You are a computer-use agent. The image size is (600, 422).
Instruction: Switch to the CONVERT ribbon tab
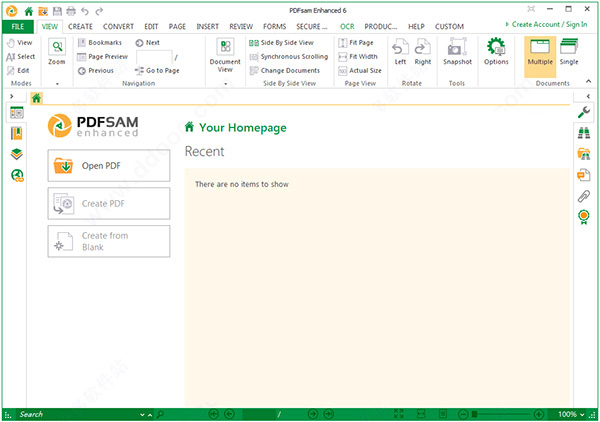click(x=118, y=26)
